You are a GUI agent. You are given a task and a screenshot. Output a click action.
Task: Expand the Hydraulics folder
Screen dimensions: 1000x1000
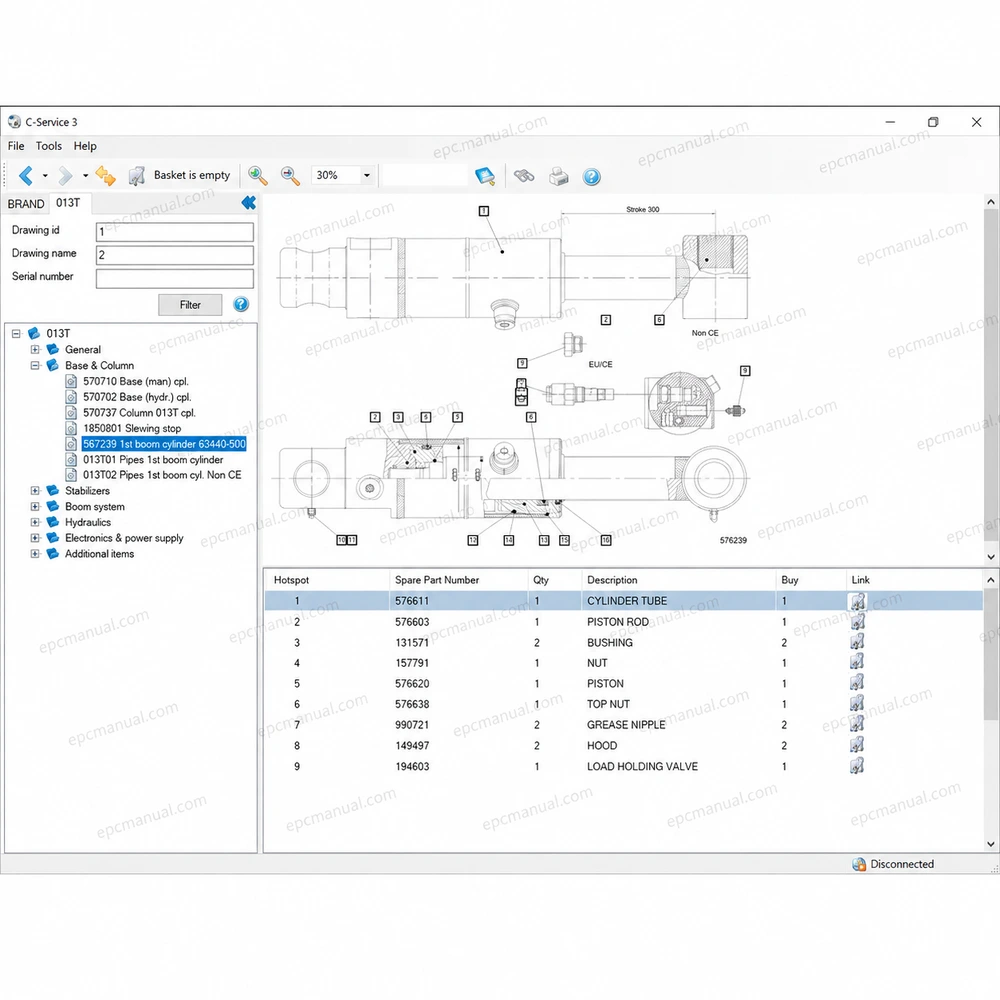click(35, 522)
